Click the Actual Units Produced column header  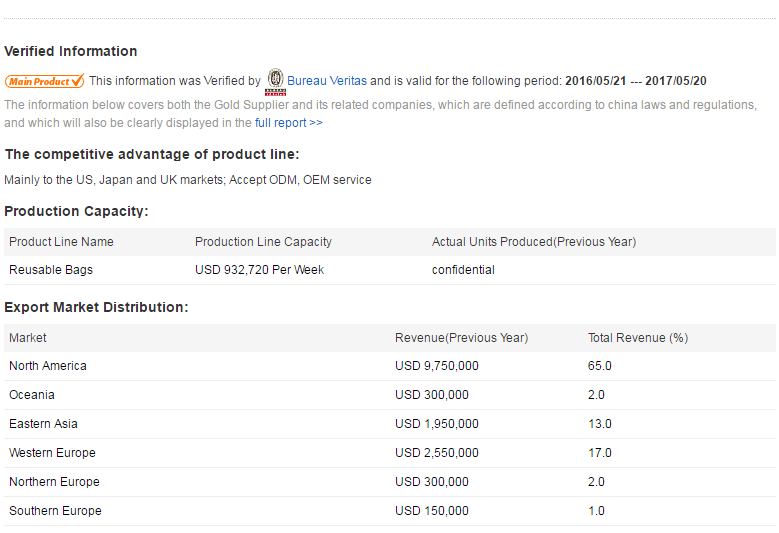click(533, 242)
